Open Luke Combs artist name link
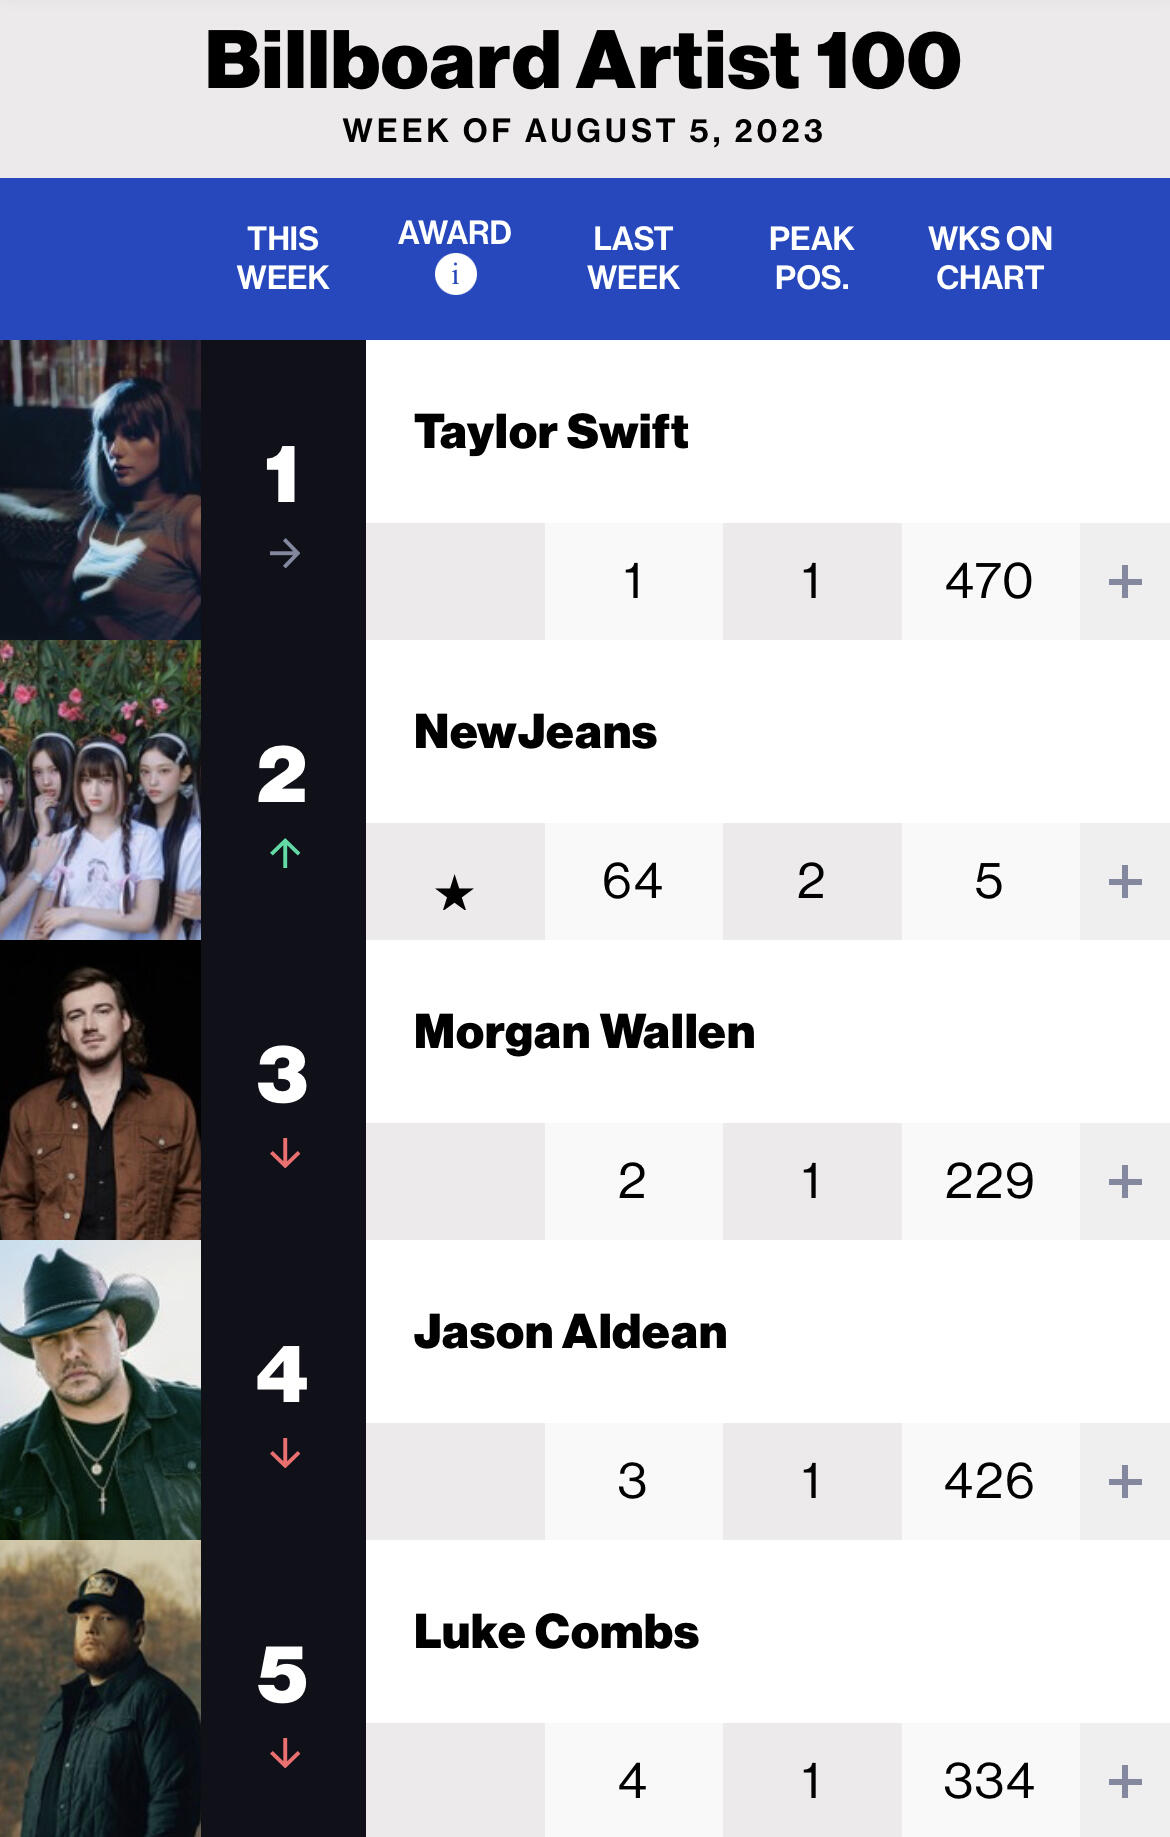The image size is (1170, 1837). 556,1632
